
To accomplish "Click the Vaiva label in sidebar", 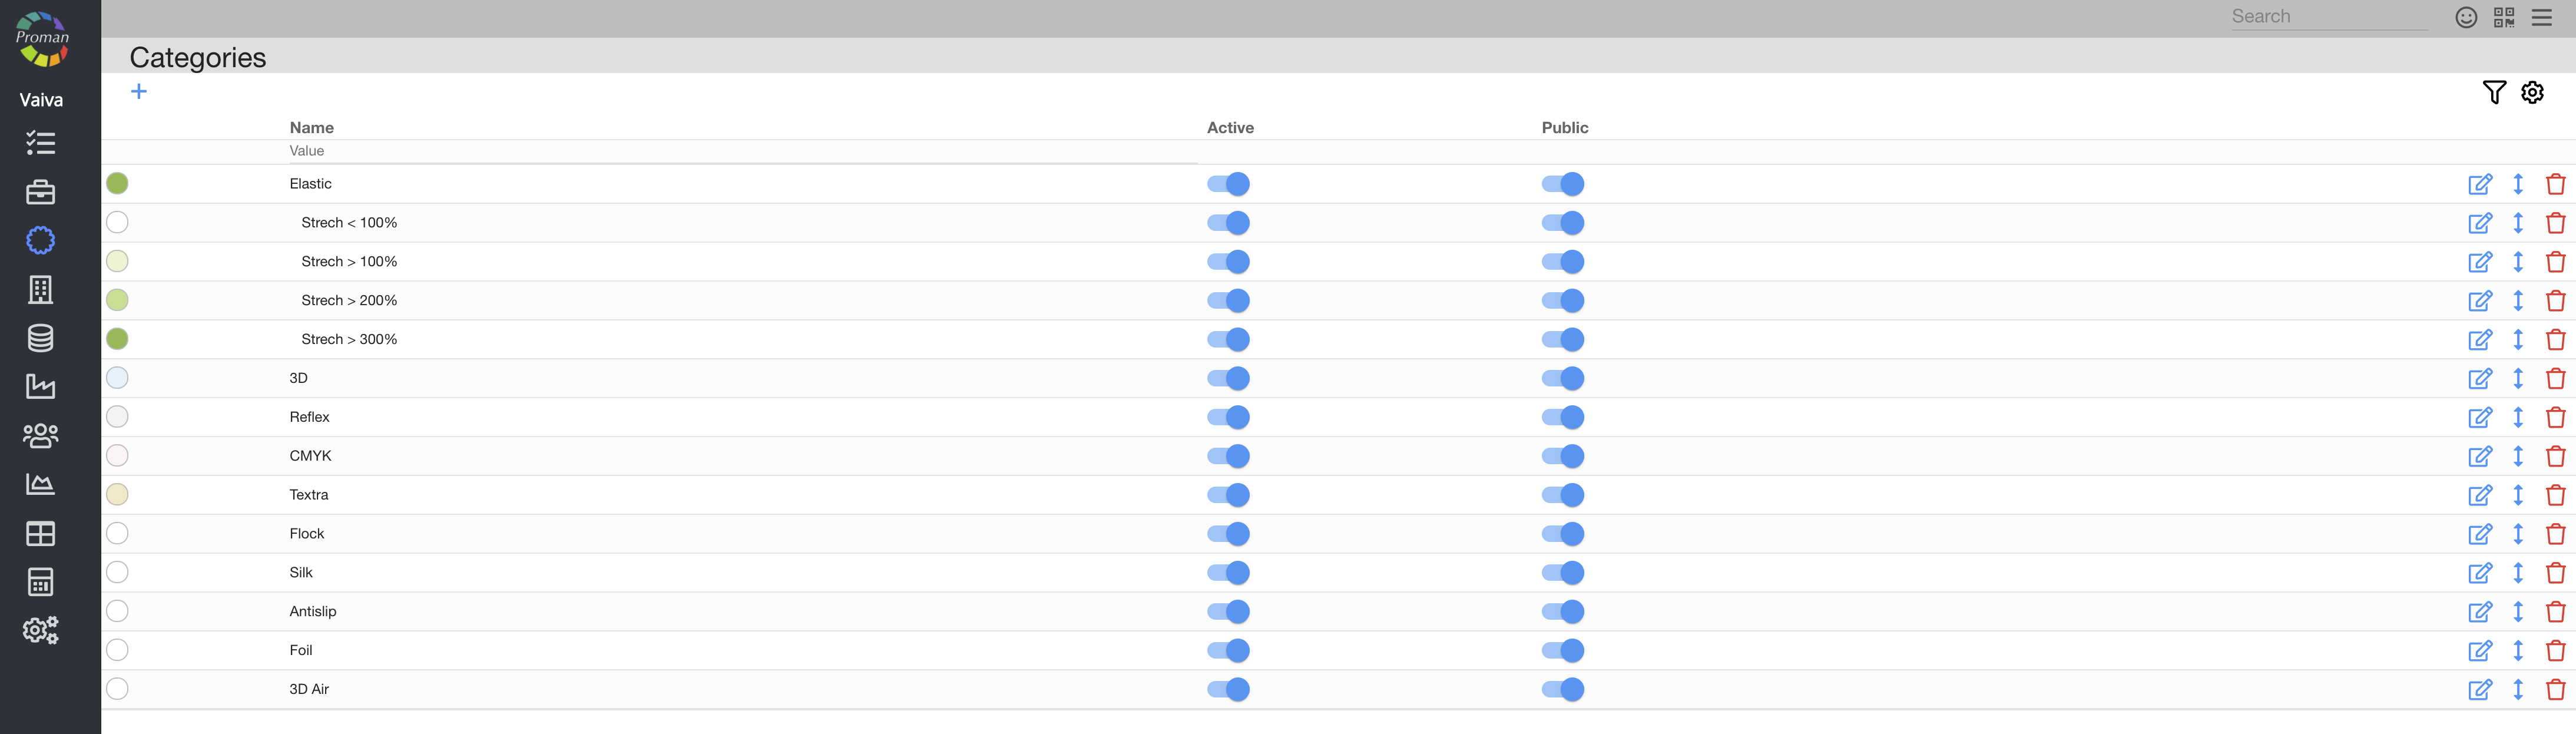I will [x=41, y=100].
